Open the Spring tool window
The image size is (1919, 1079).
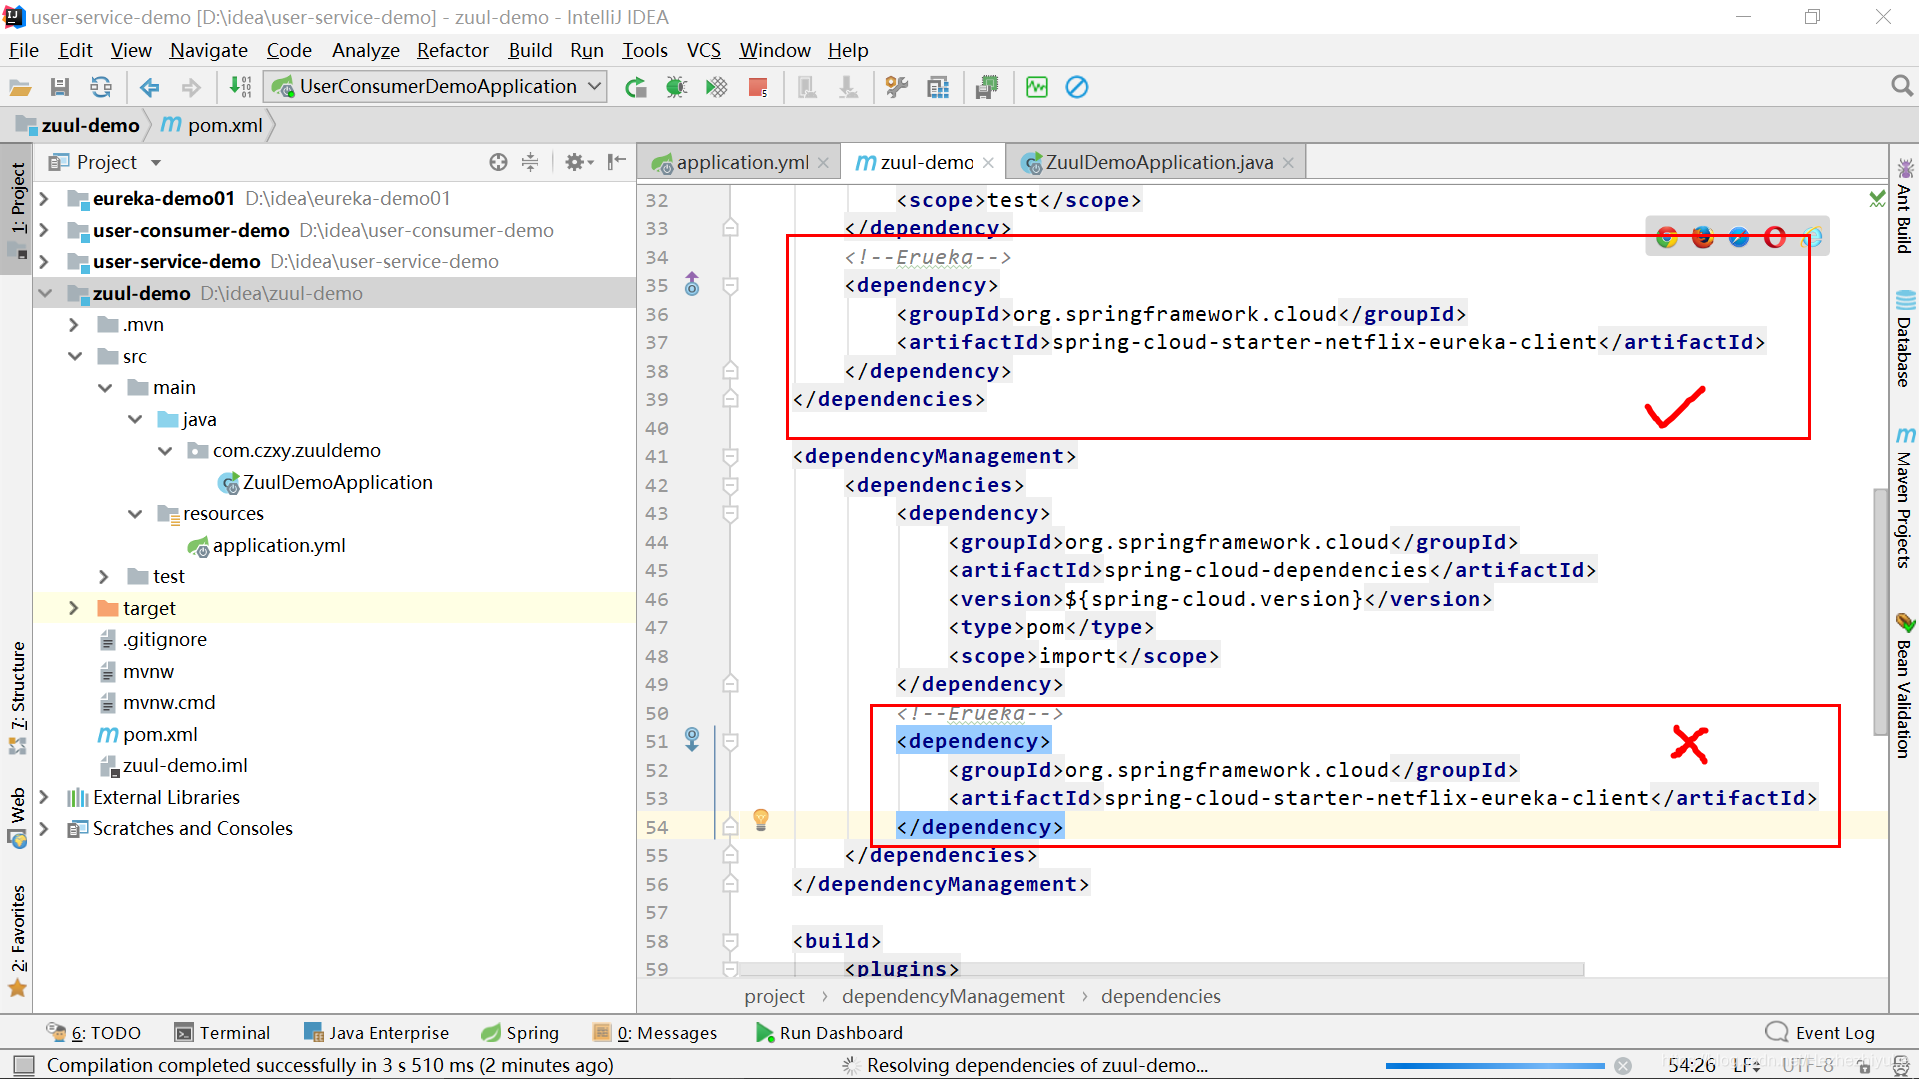(520, 1033)
